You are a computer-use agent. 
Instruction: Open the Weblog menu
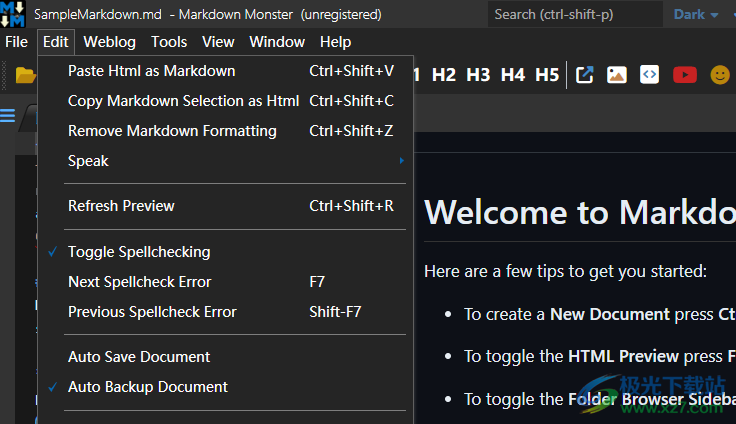coord(109,42)
